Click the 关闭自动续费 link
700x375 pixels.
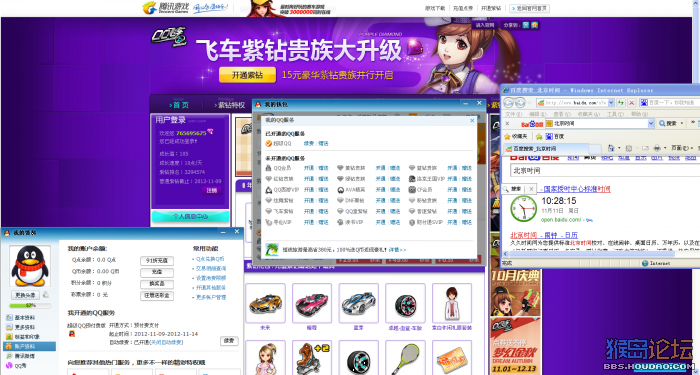click(x=166, y=342)
